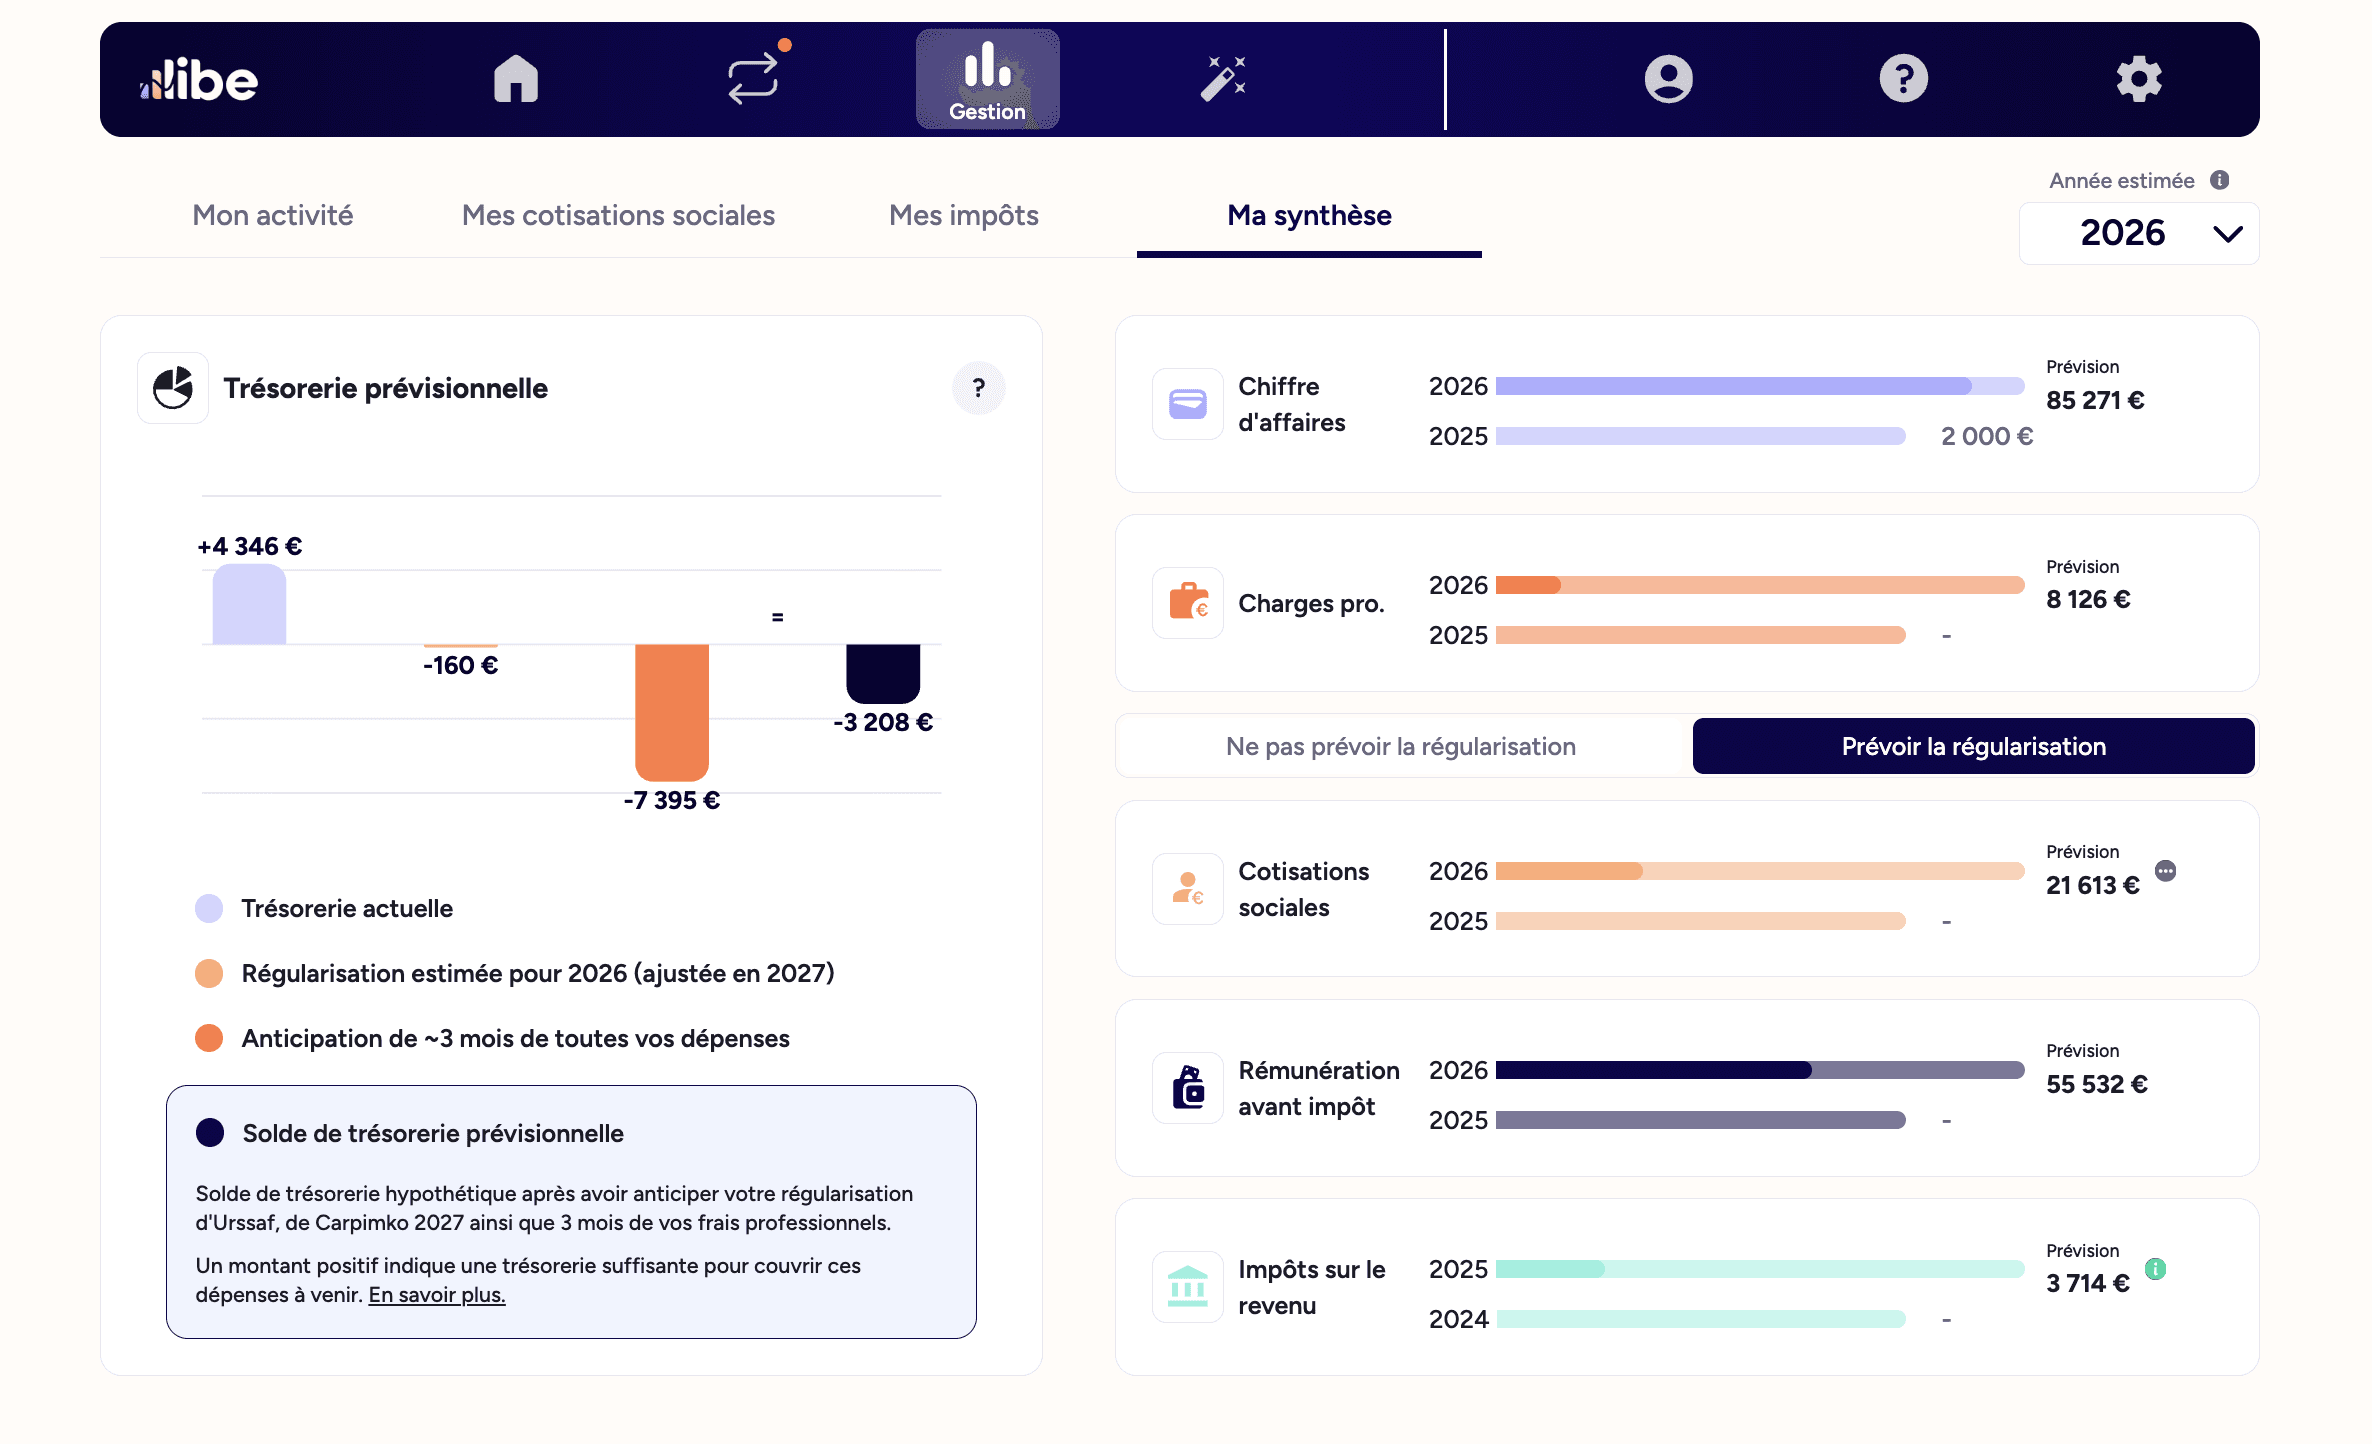Follow the En savoir plus link
This screenshot has width=2372, height=1444.
[x=437, y=1295]
